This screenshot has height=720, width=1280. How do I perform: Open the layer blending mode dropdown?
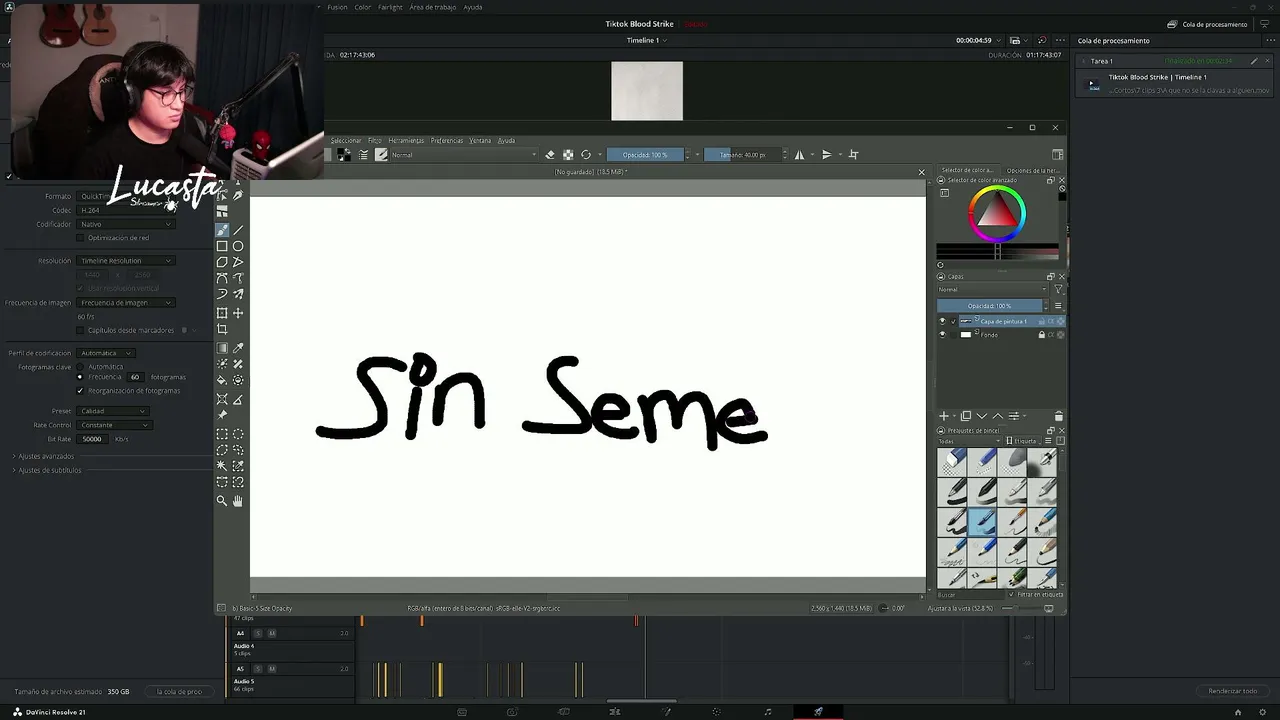point(991,290)
